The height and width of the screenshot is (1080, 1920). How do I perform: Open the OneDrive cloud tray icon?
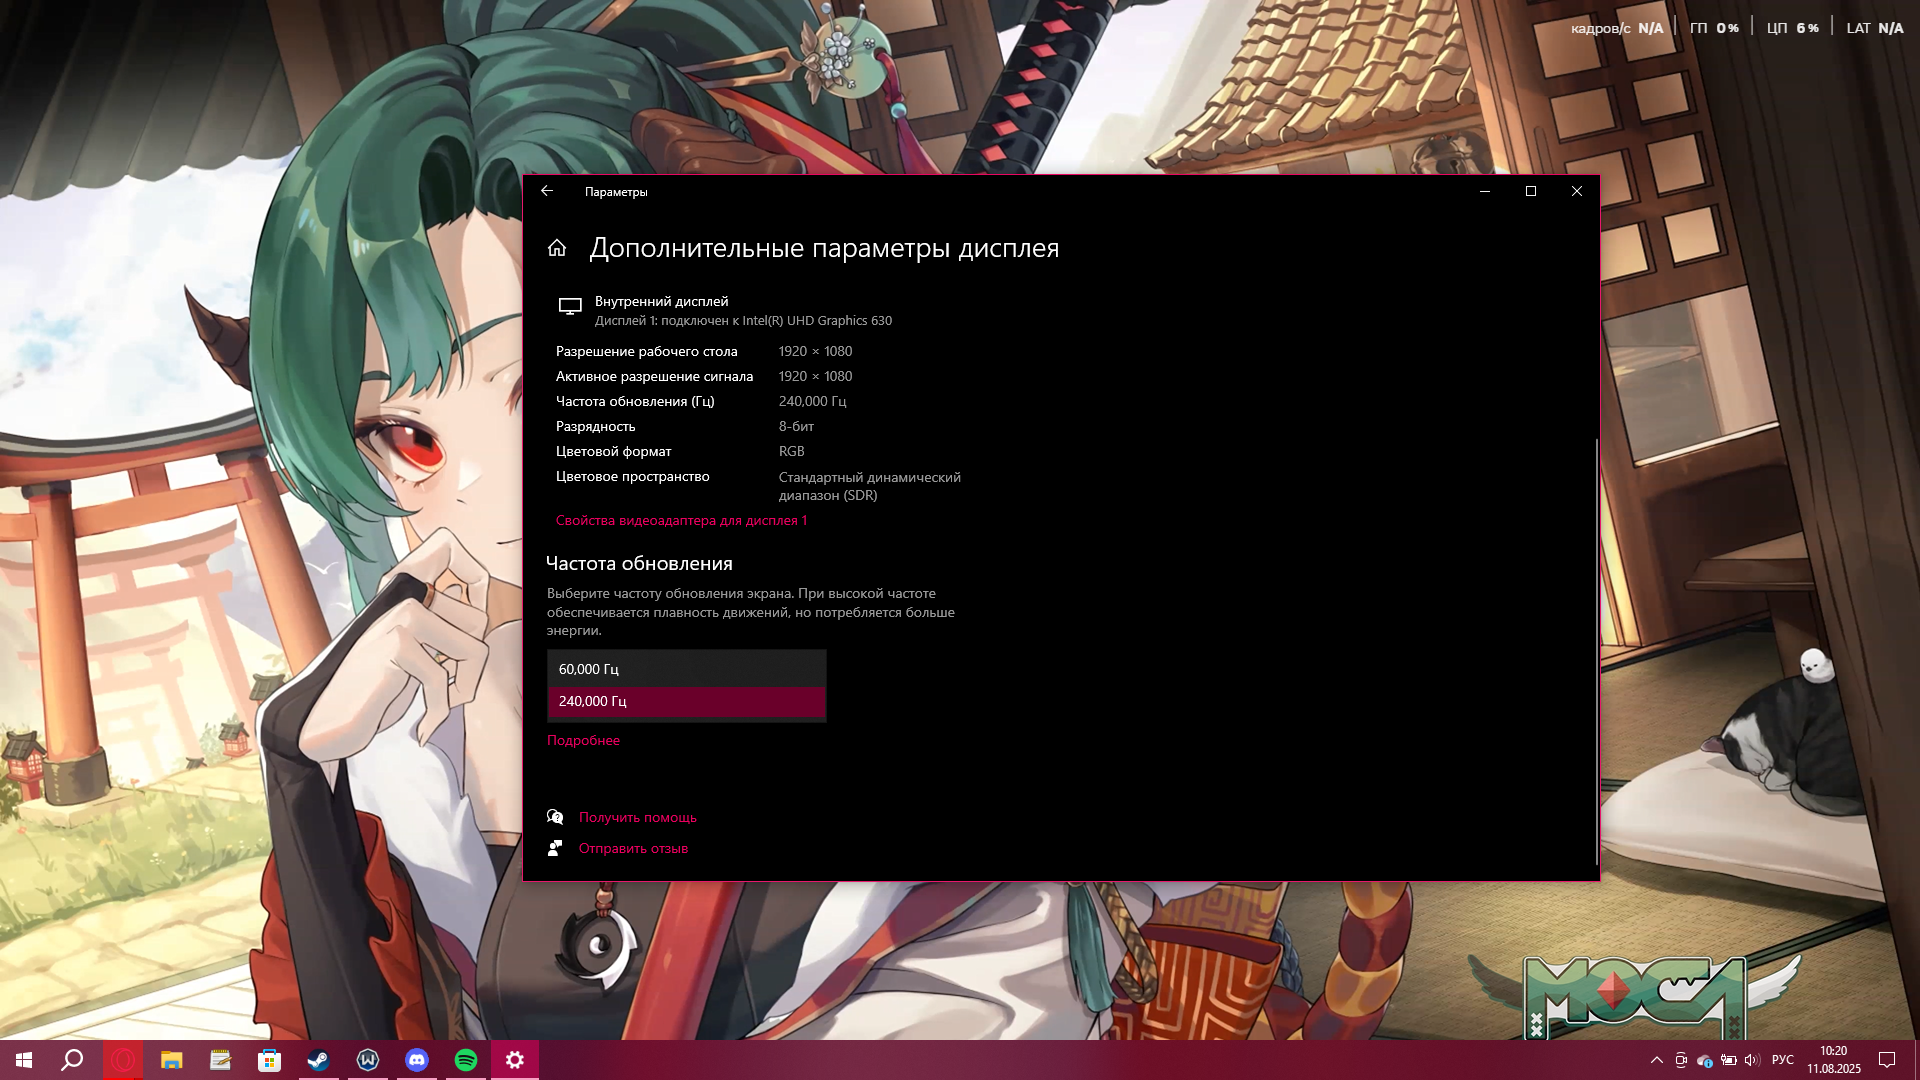(1705, 1060)
